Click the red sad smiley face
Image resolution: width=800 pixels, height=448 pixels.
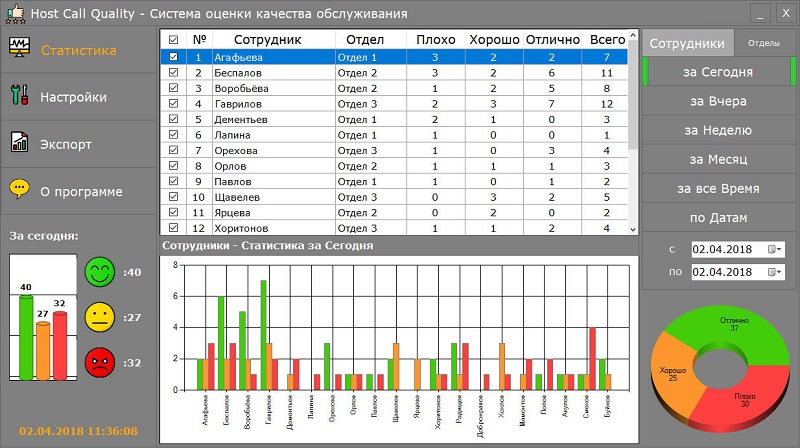99,361
